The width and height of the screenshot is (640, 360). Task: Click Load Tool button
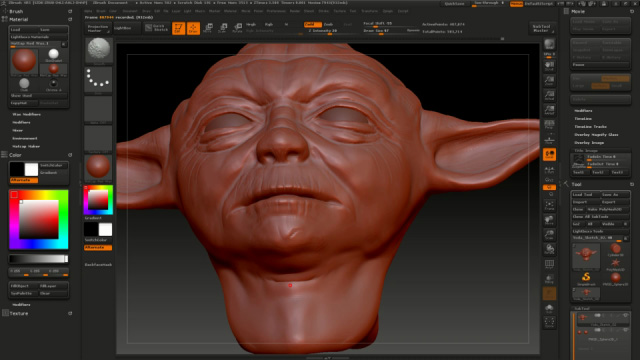[585, 195]
